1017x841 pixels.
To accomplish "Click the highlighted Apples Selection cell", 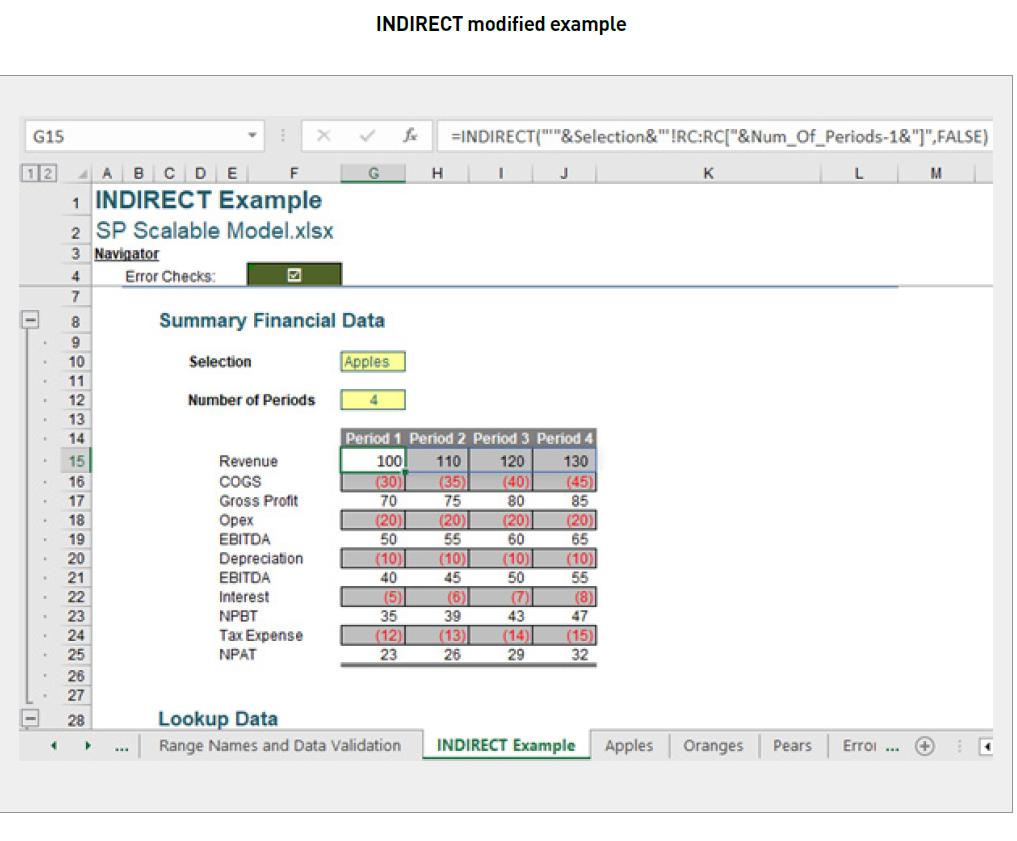I will (x=371, y=361).
